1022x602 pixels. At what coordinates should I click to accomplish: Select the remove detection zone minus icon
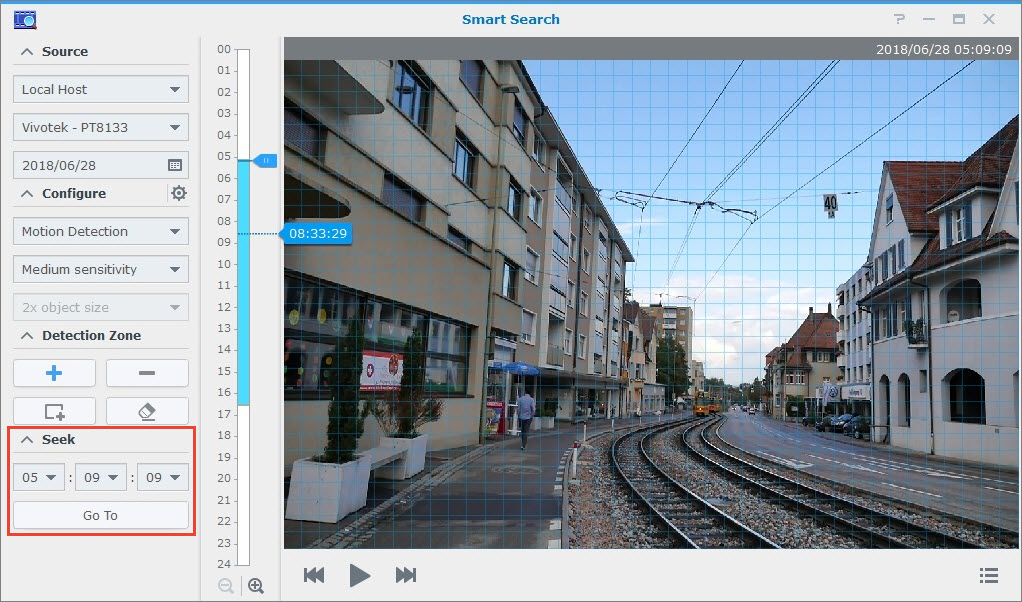(x=147, y=372)
